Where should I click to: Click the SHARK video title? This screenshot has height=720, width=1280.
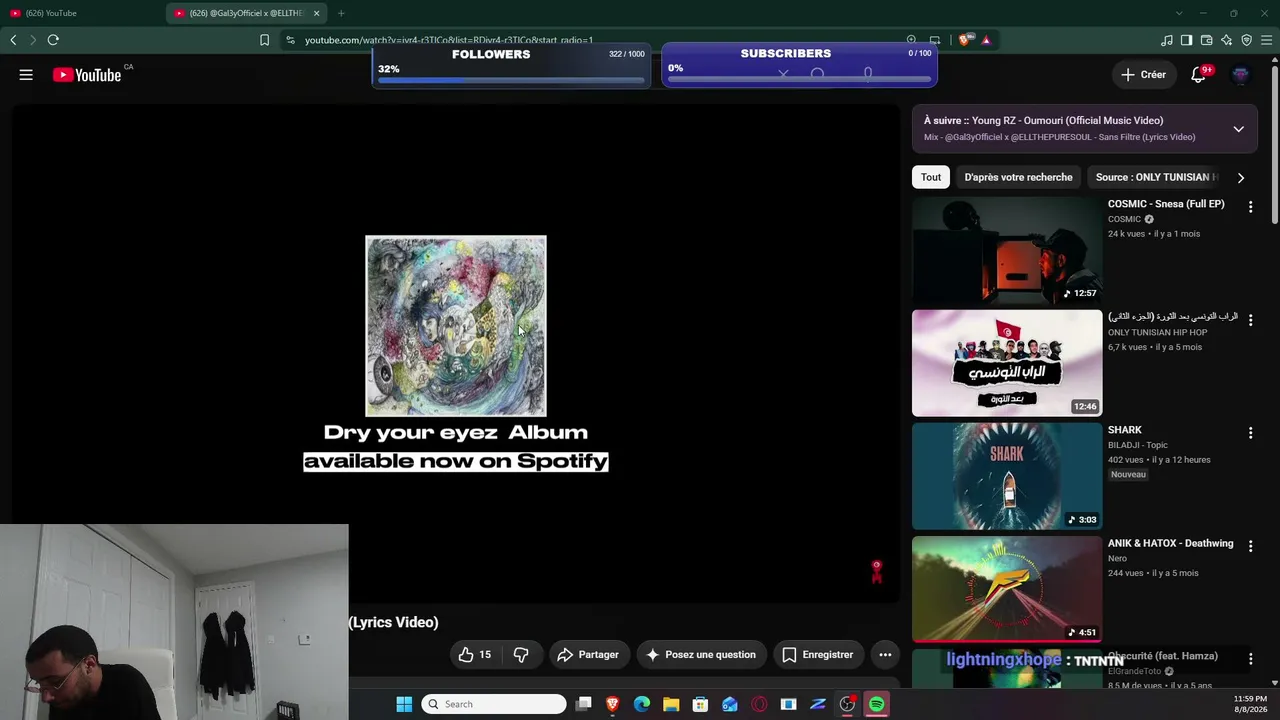[1125, 430]
